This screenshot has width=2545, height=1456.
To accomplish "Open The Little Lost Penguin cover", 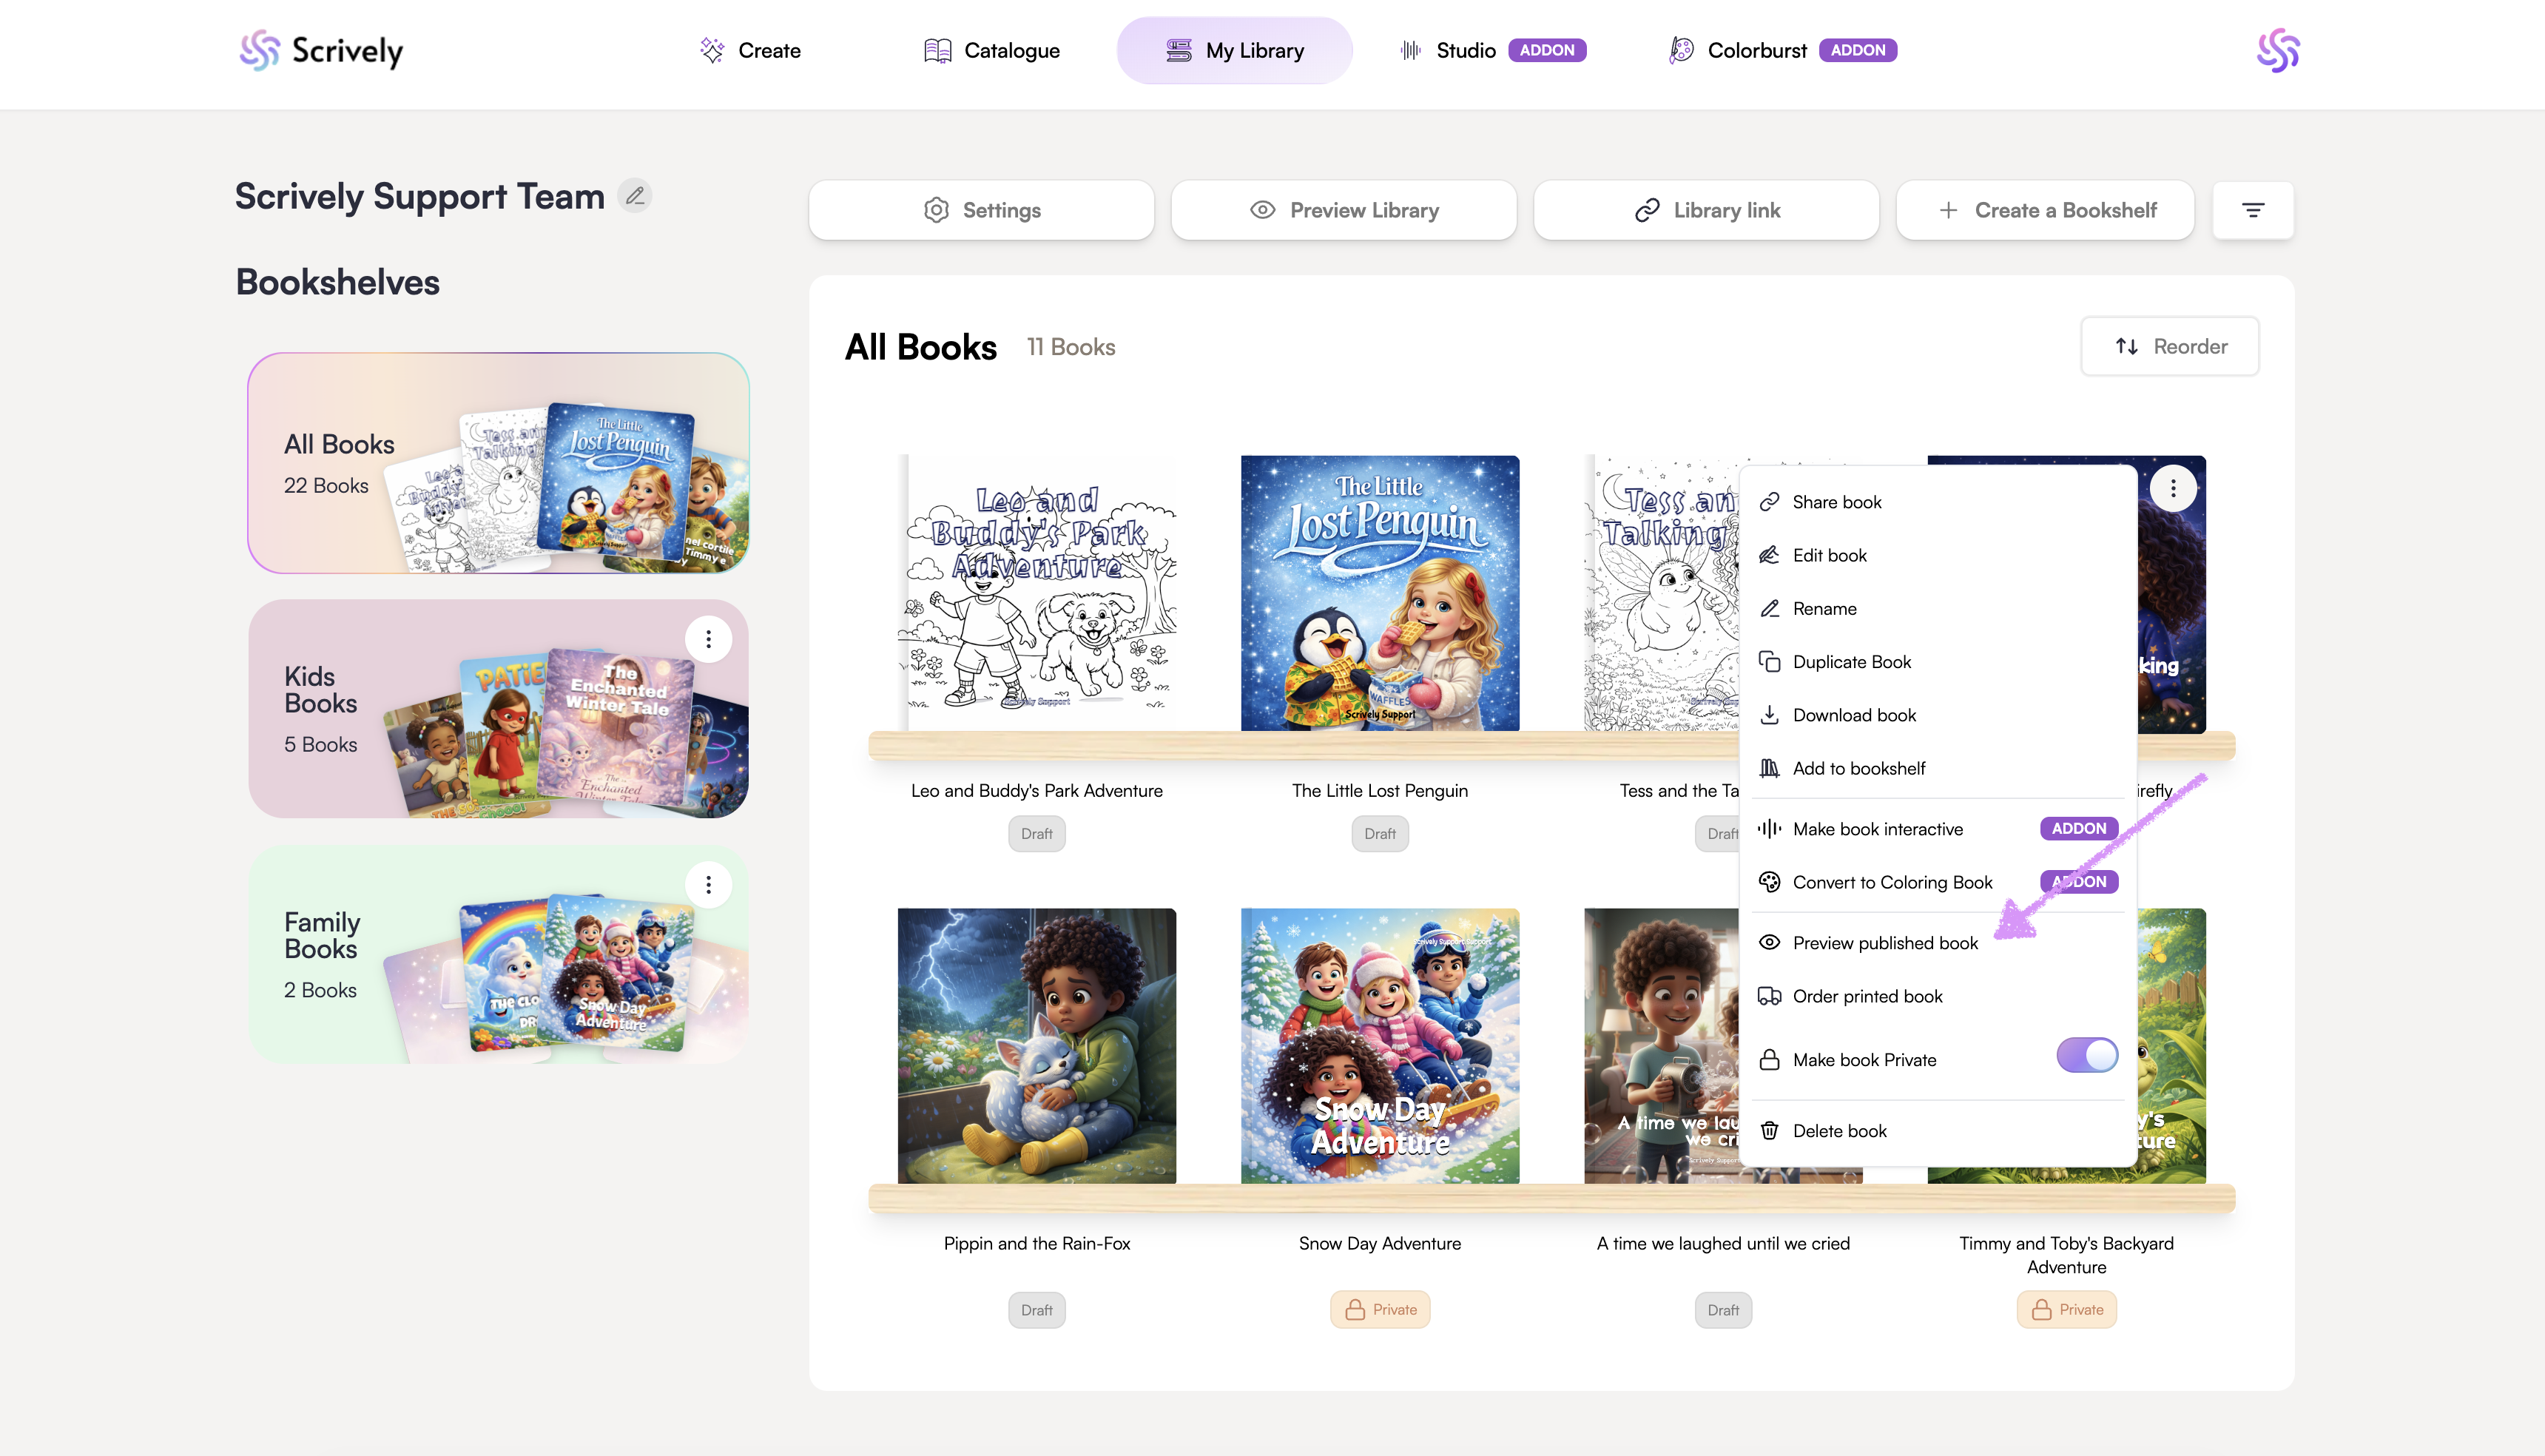I will pyautogui.click(x=1379, y=593).
